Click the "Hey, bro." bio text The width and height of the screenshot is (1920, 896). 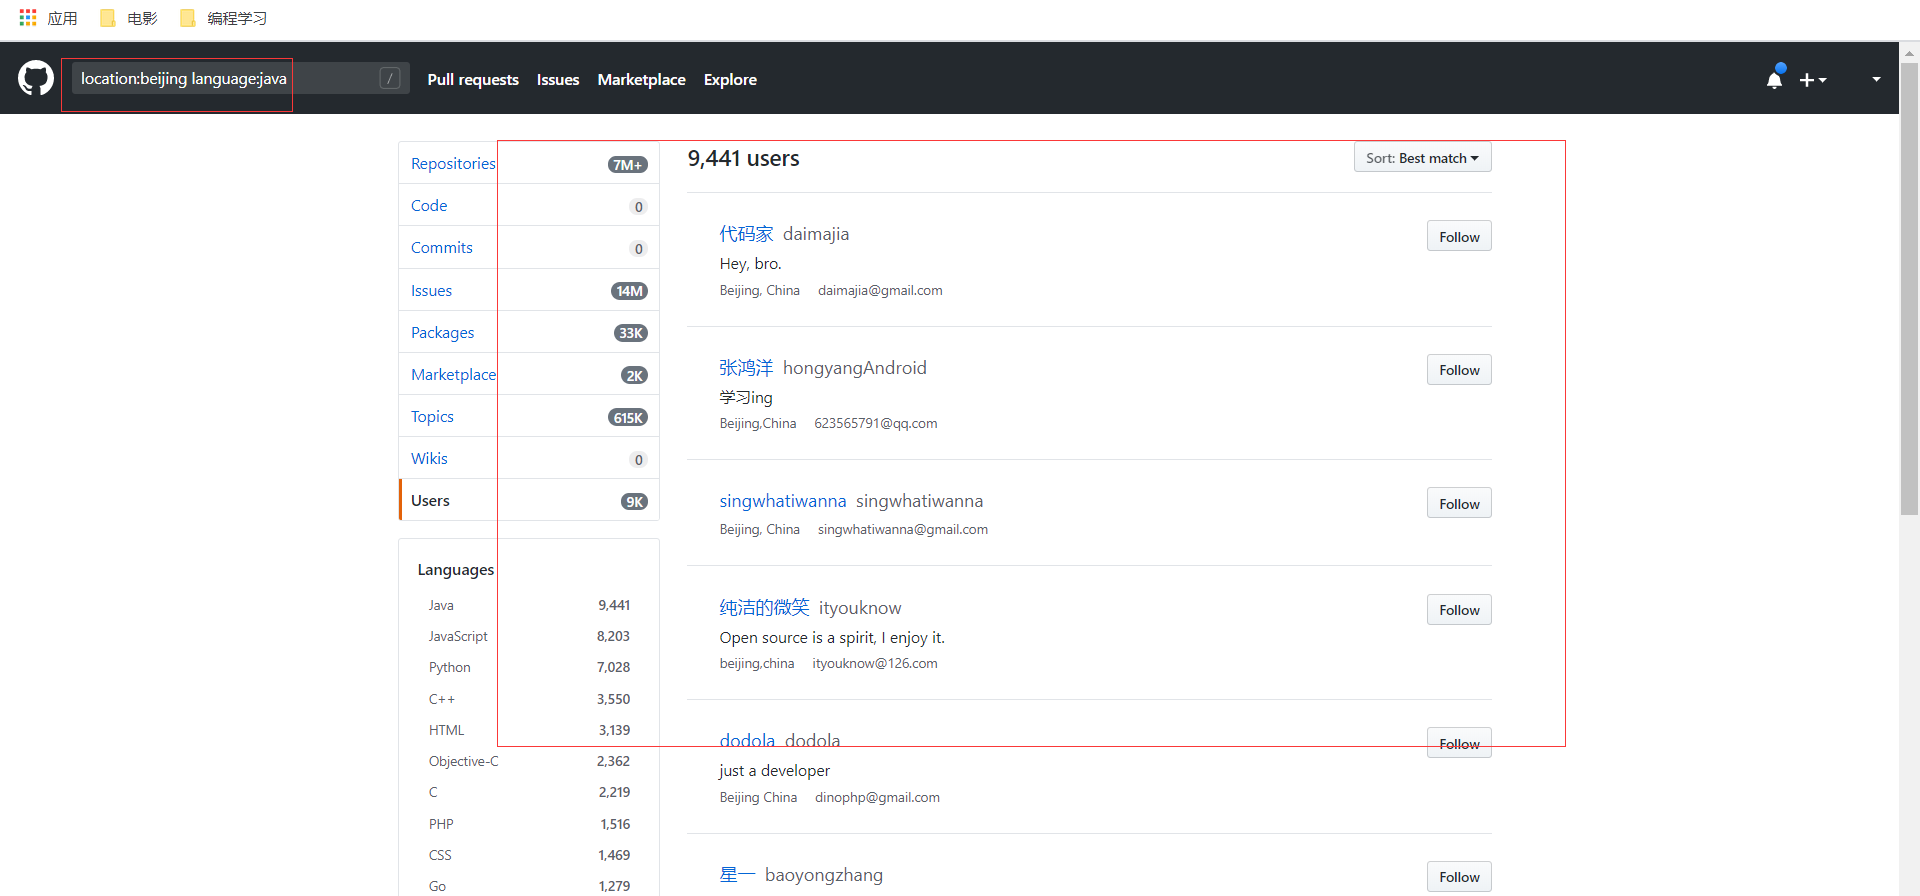coord(750,264)
